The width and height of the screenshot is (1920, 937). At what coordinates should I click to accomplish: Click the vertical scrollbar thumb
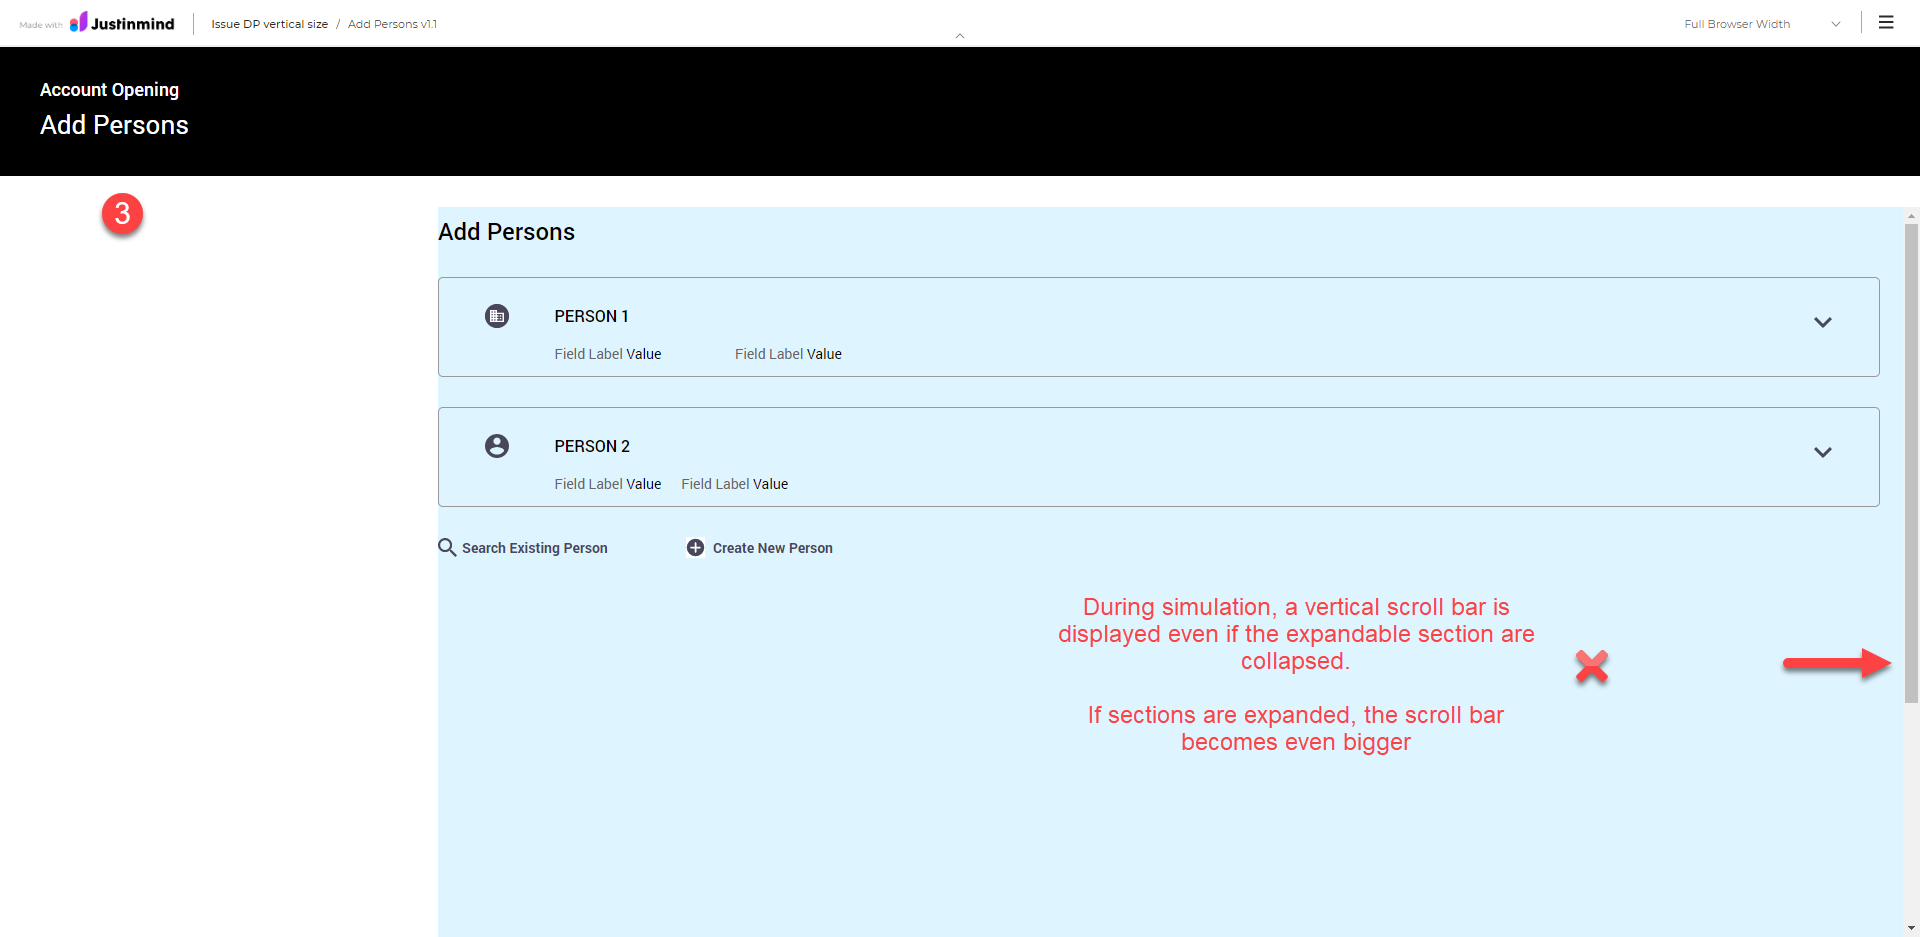pos(1911,460)
